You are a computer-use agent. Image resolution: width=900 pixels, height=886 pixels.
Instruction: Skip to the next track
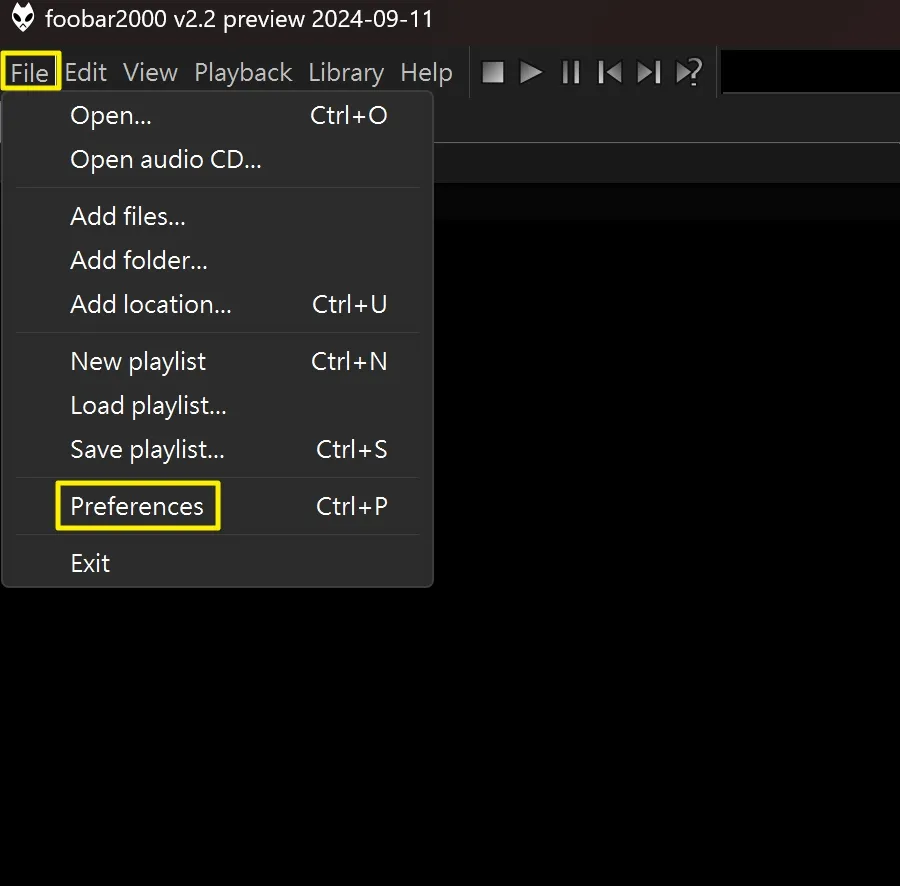649,72
